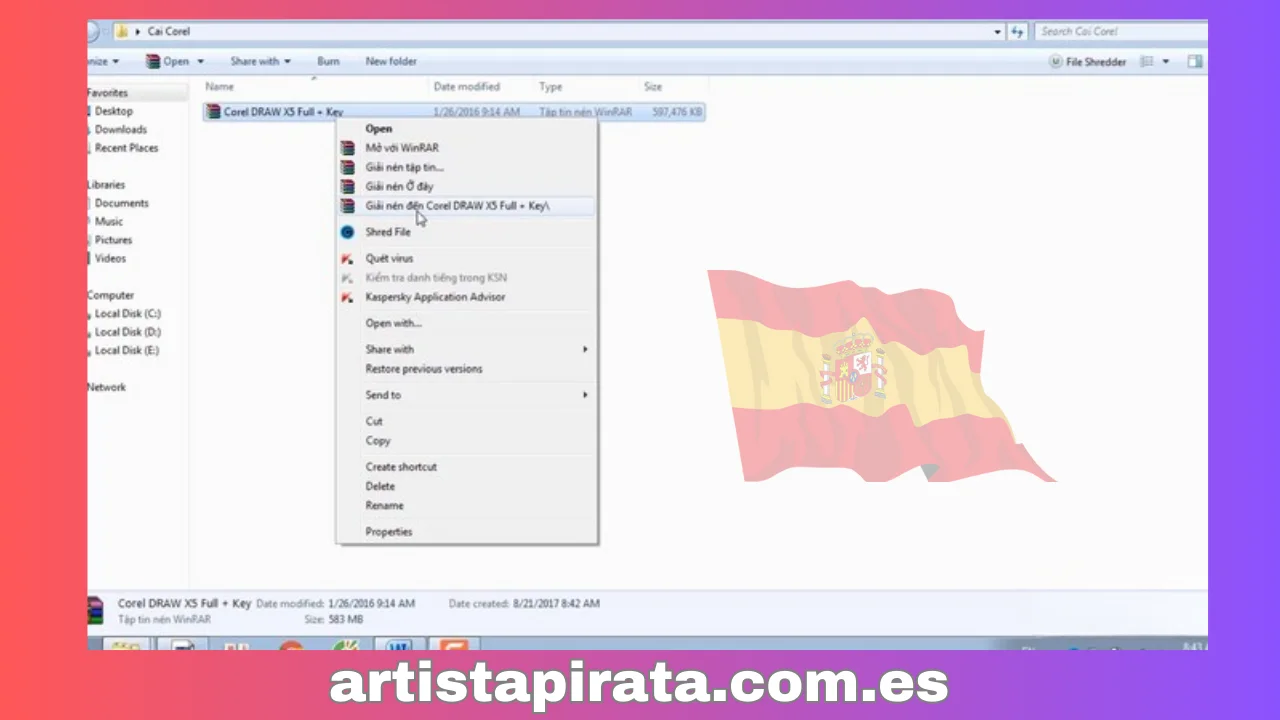The width and height of the screenshot is (1280, 720).
Task: Open Music library in sidebar
Action: pos(109,222)
